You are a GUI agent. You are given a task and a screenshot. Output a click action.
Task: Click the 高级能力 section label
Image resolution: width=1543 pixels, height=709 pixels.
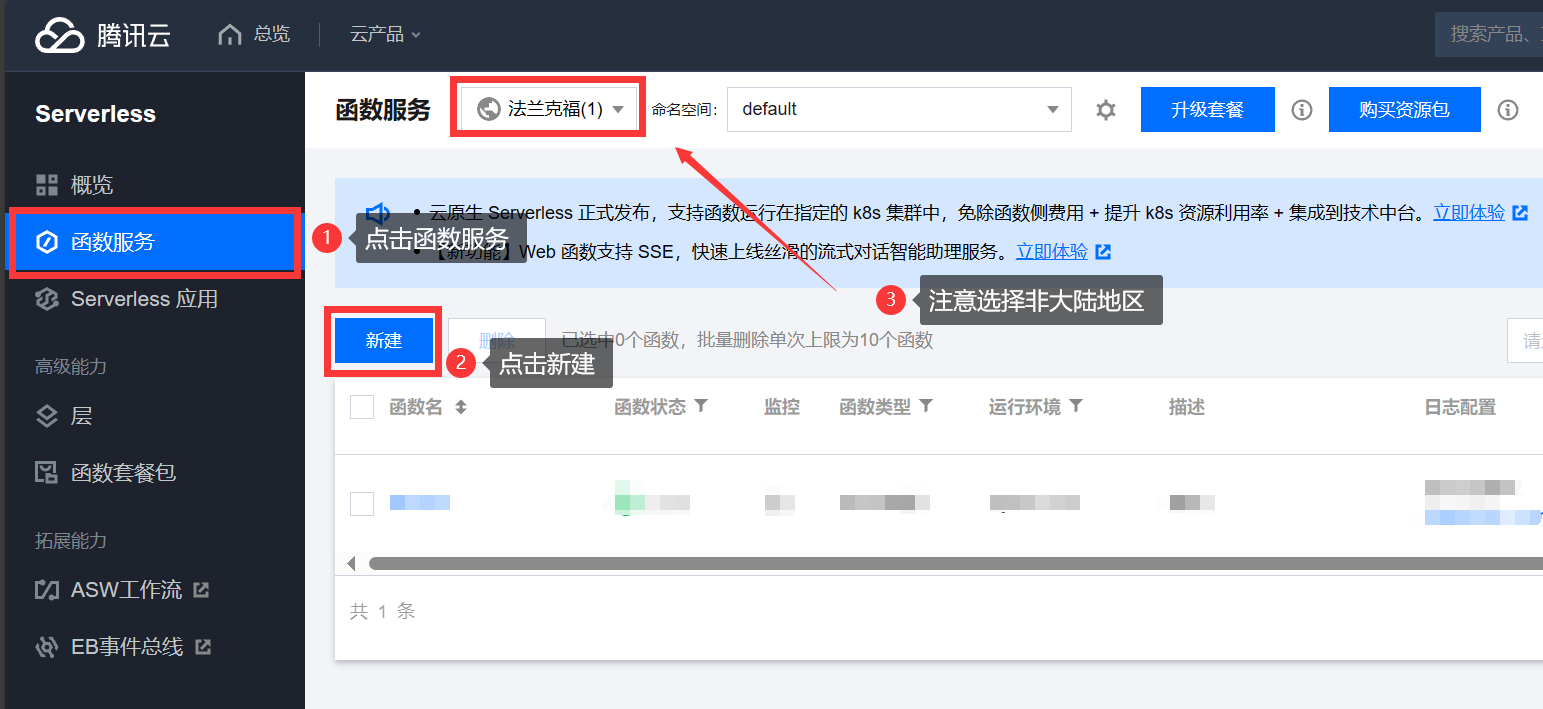click(71, 367)
